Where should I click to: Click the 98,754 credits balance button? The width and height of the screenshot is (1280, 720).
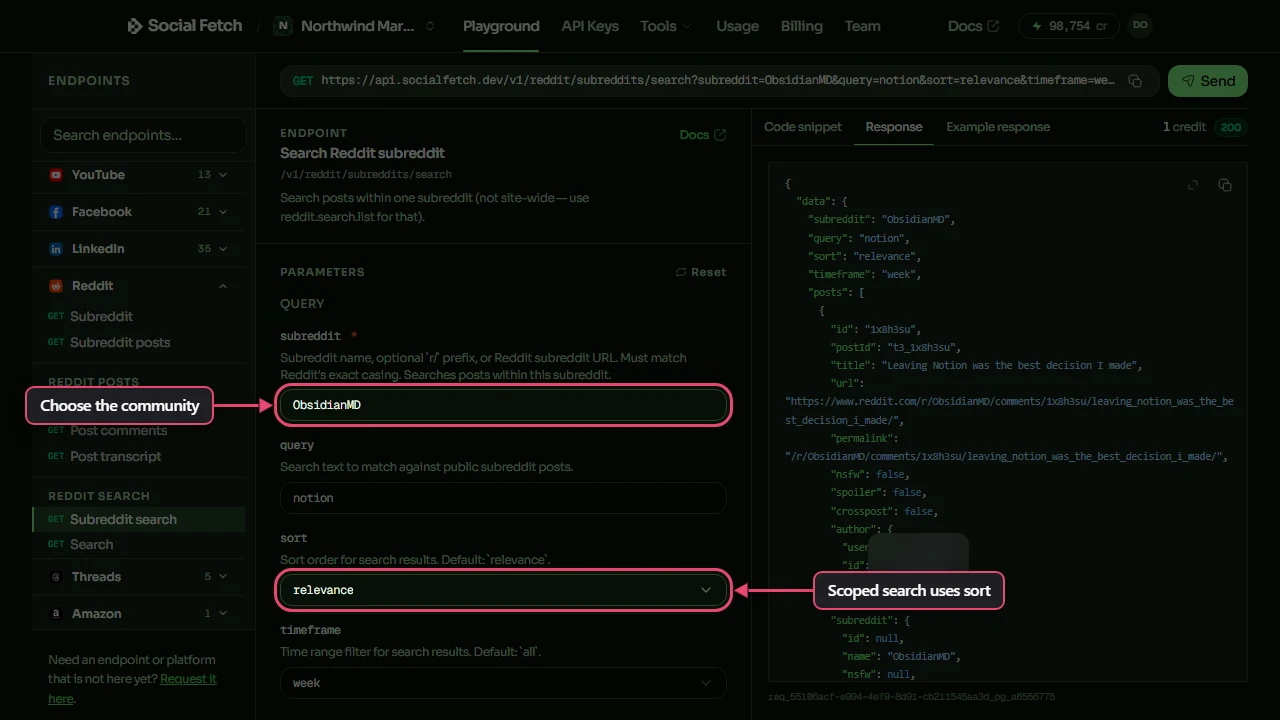1068,26
